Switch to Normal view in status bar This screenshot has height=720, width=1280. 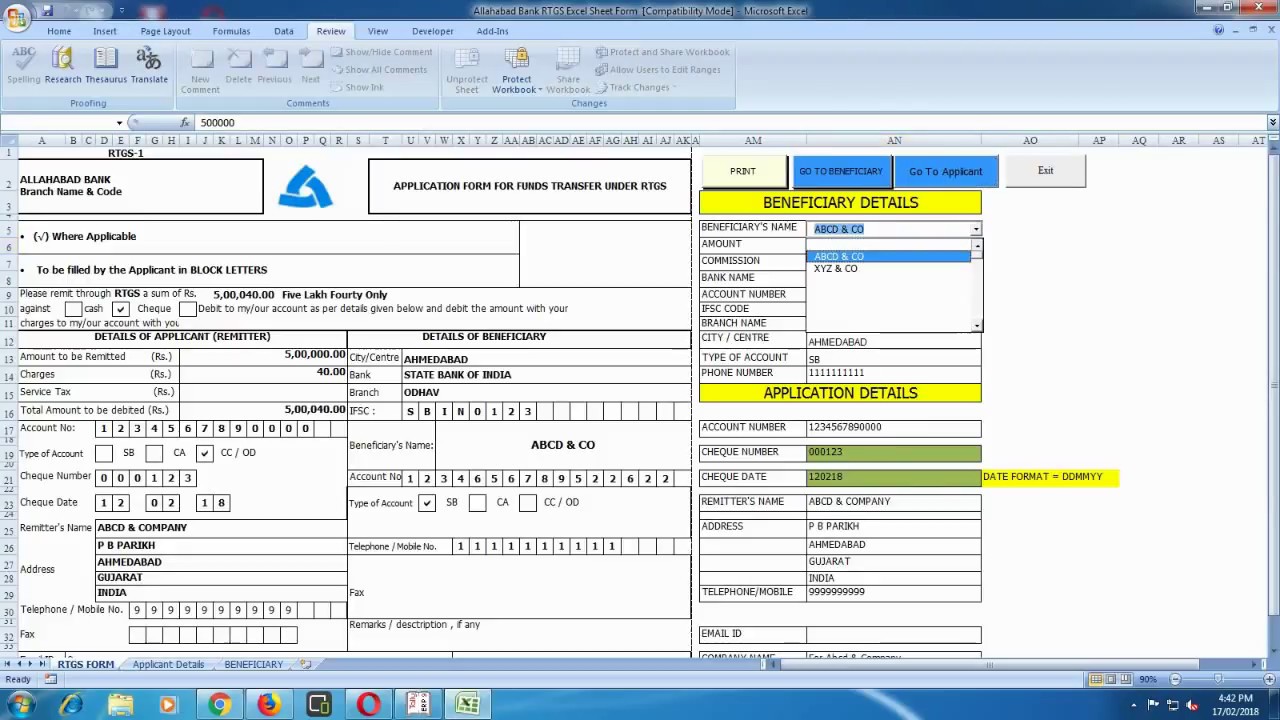click(x=1097, y=680)
